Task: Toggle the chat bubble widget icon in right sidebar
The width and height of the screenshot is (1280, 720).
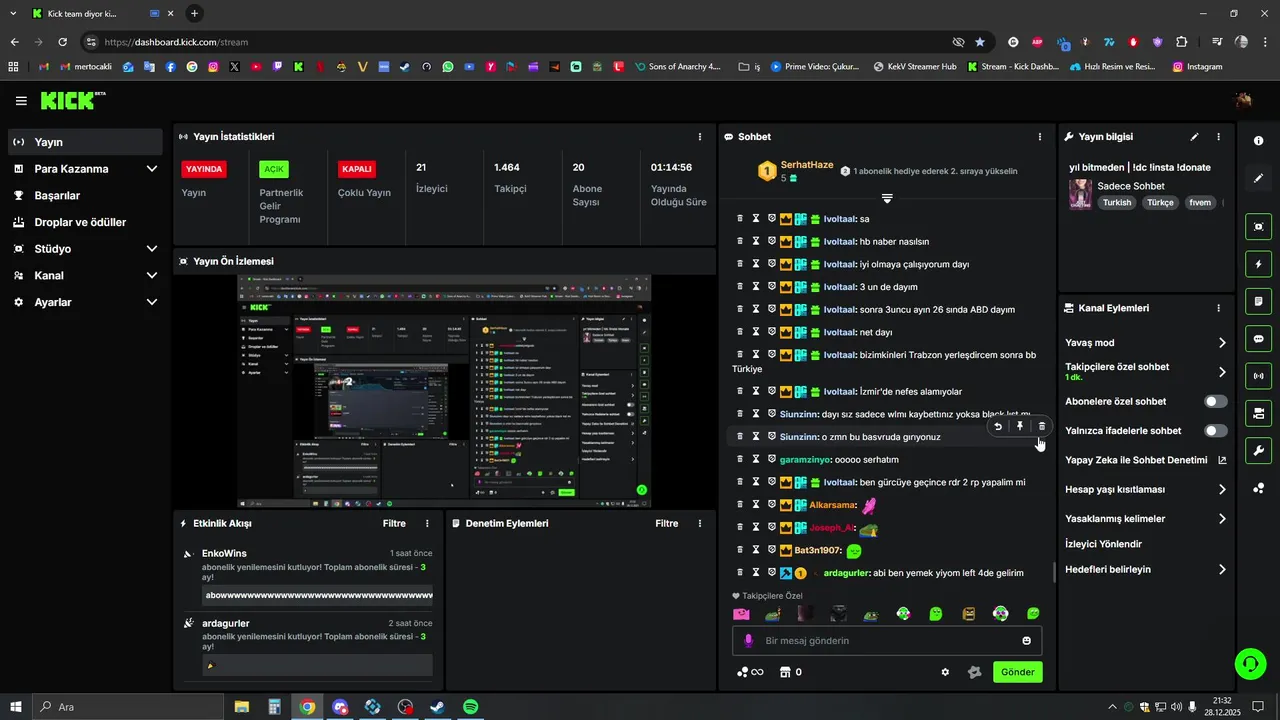Action: tap(1259, 338)
